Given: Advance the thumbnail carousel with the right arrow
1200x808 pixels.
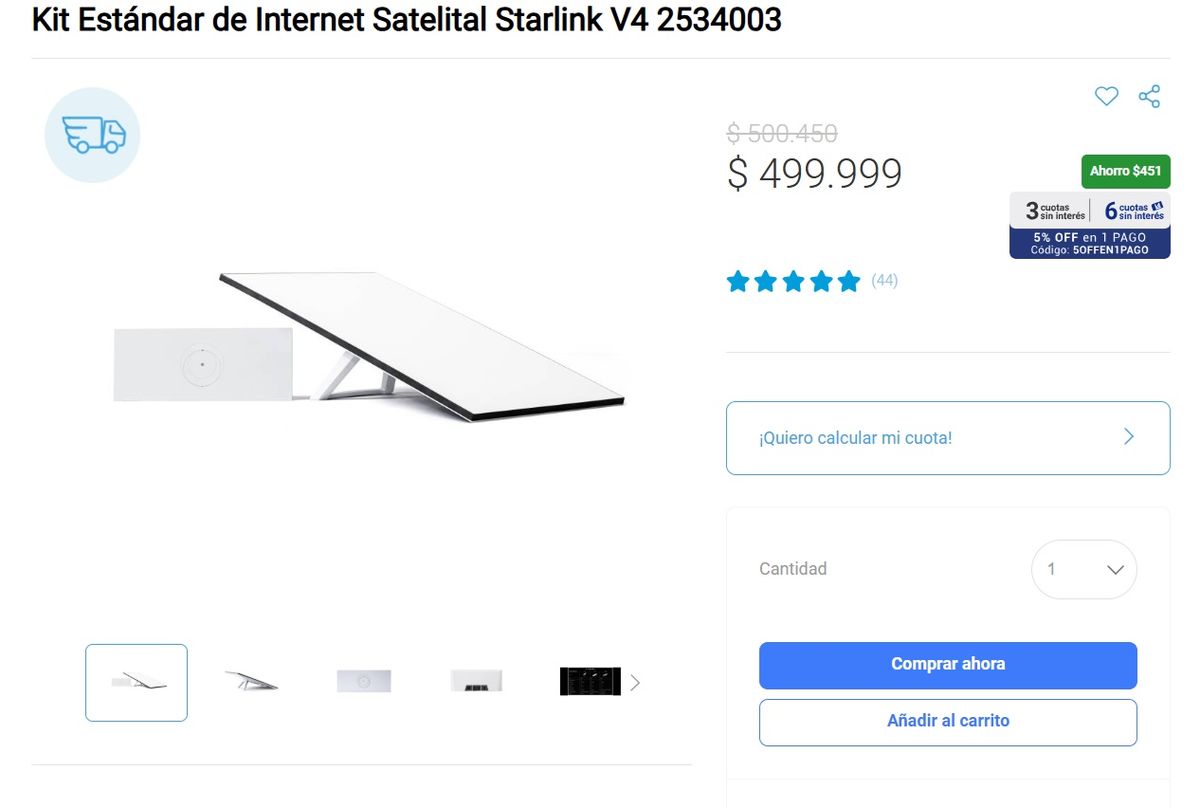Looking at the screenshot, I should pos(634,682).
